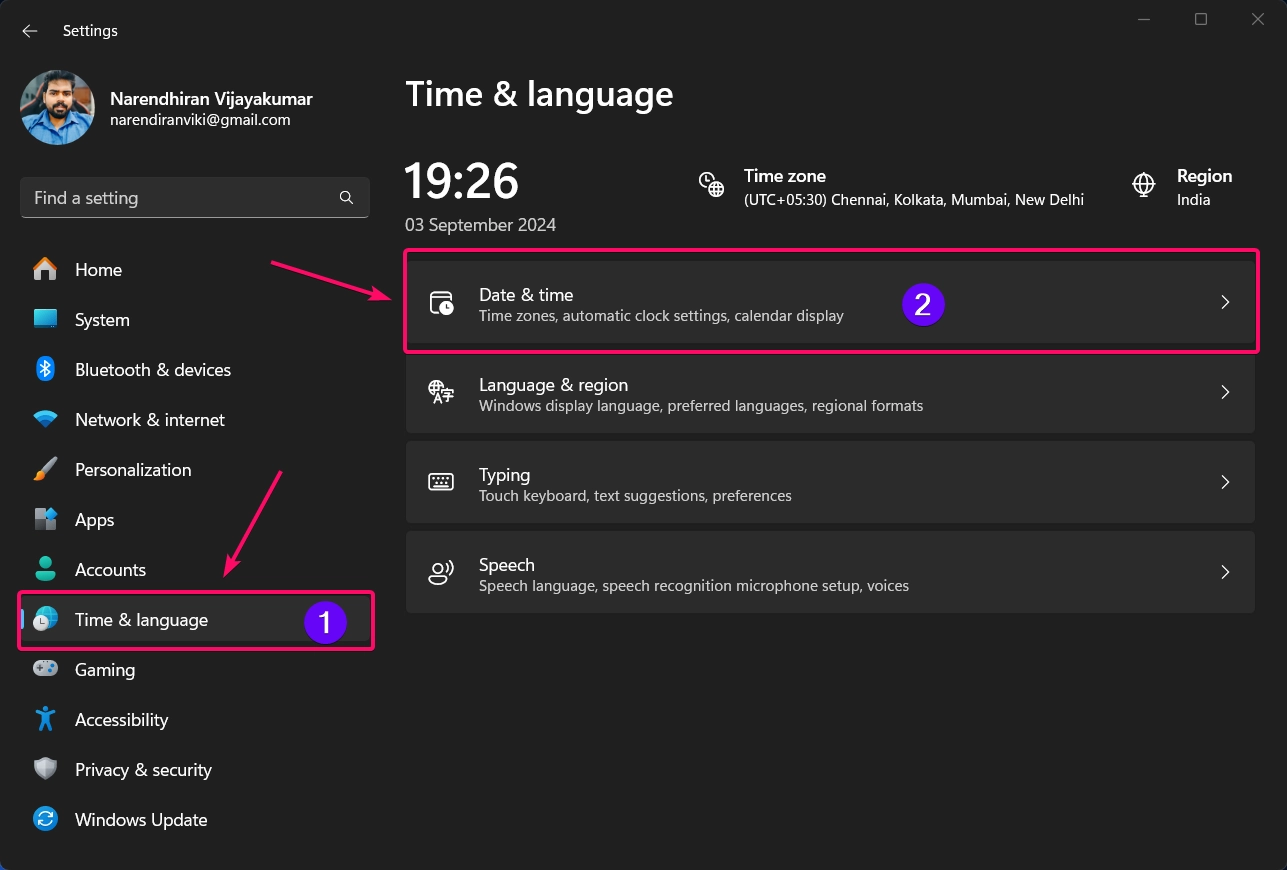
Task: Open Accounts settings
Action: [195, 570]
